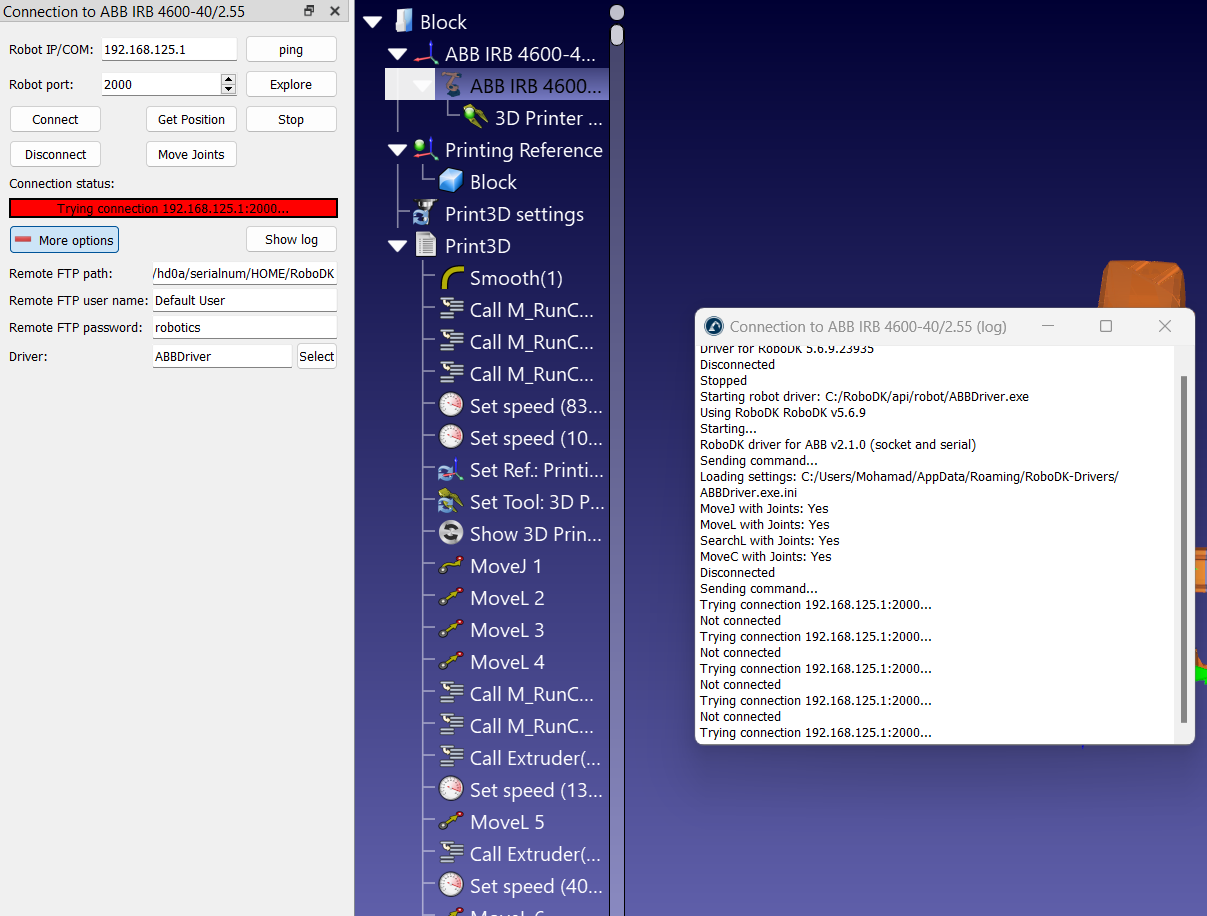Click the MoveJ 1 instruction icon
This screenshot has width=1207, height=916.
click(x=451, y=566)
